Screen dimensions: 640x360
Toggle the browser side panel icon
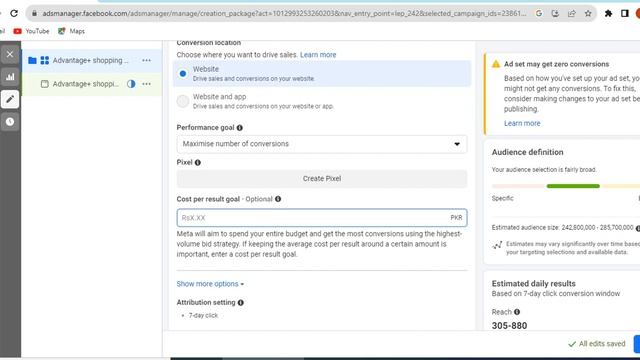tap(624, 13)
